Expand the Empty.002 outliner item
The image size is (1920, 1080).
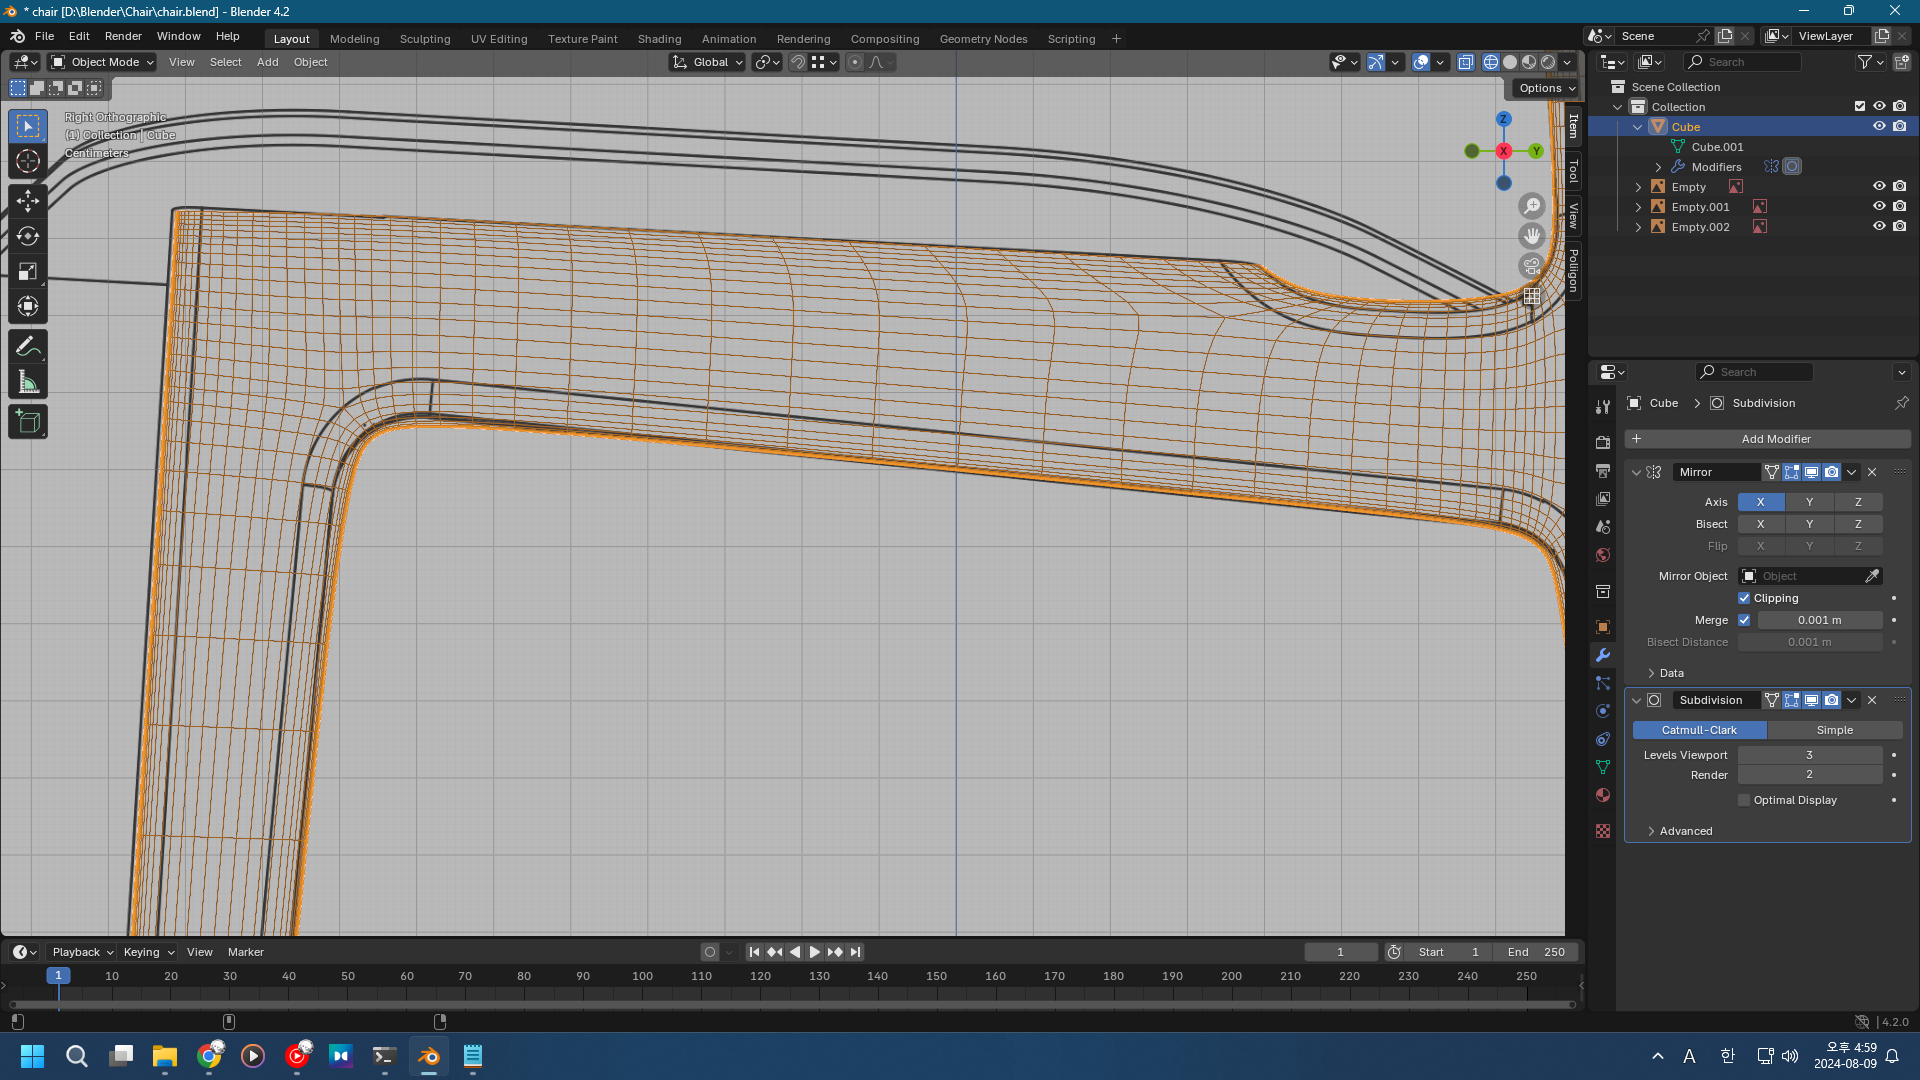tap(1638, 227)
